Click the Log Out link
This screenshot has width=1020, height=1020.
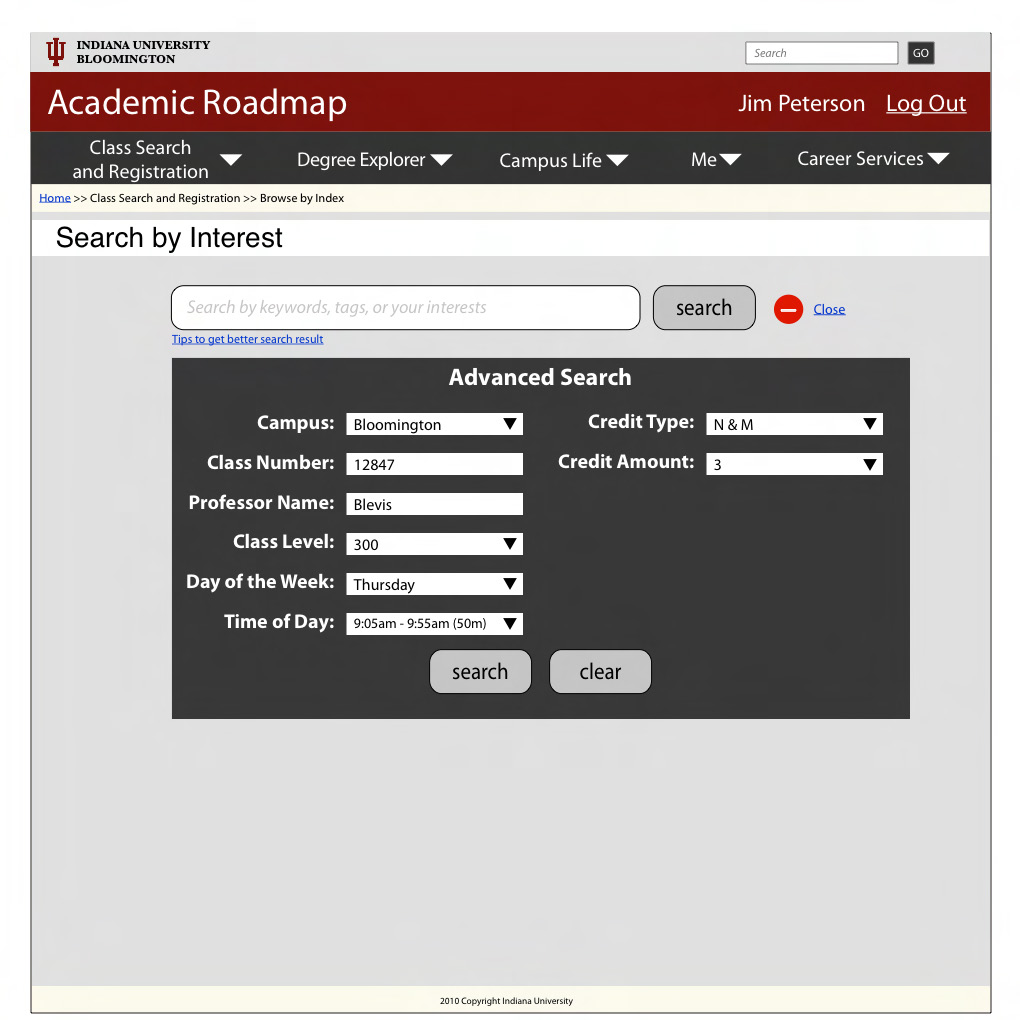point(926,103)
